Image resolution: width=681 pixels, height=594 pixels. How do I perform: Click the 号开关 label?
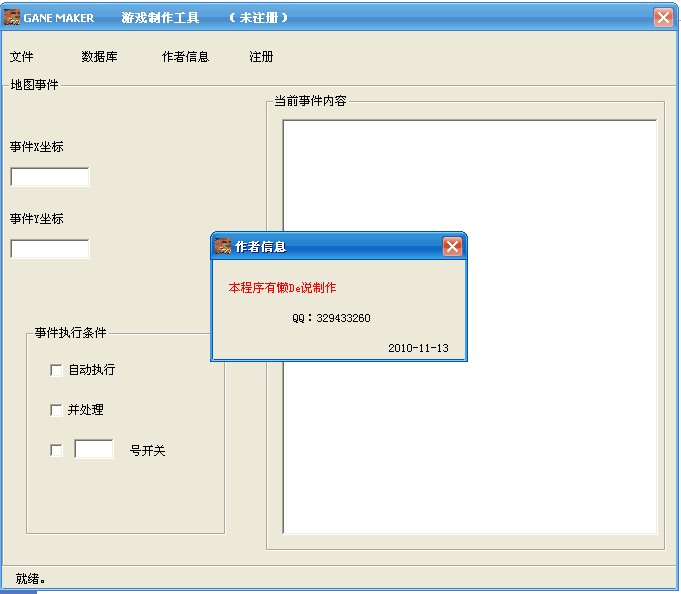pyautogui.click(x=148, y=450)
